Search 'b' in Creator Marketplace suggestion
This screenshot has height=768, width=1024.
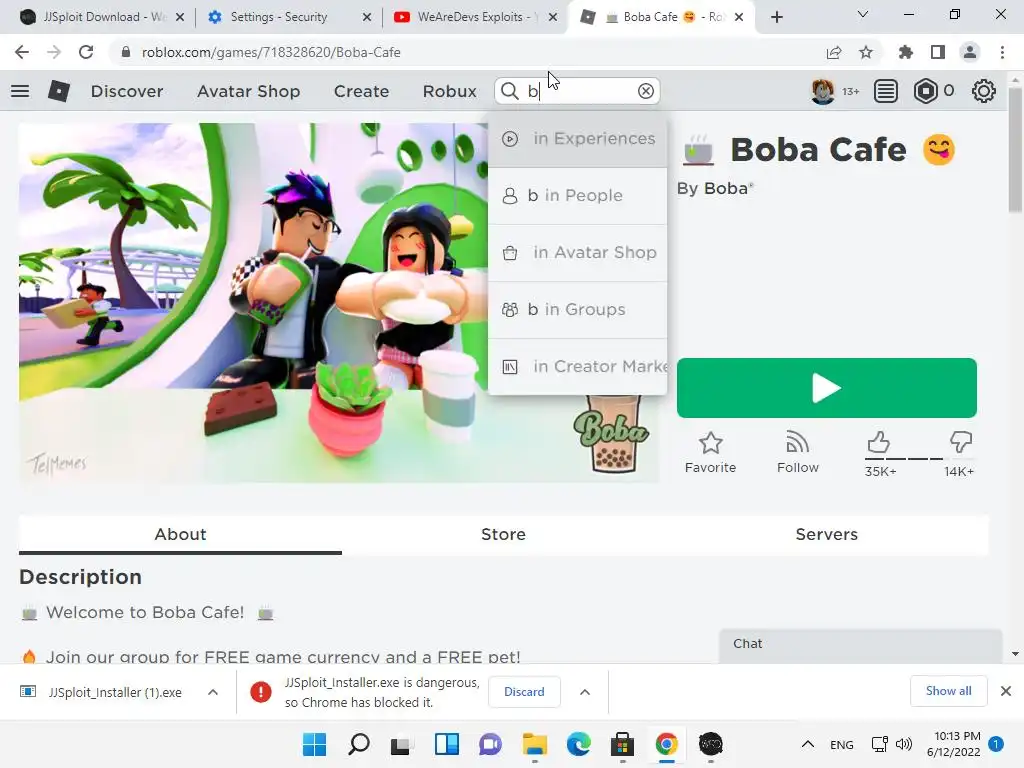(x=577, y=366)
